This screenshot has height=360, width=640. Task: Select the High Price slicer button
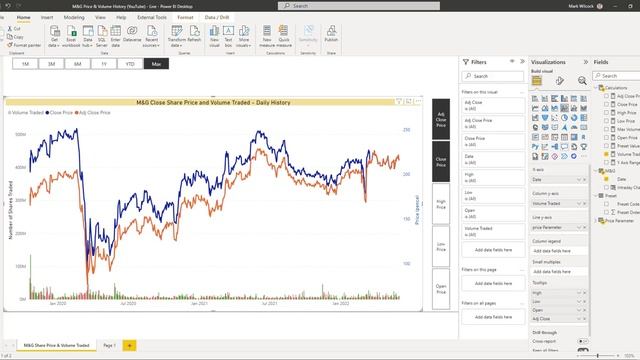[441, 204]
